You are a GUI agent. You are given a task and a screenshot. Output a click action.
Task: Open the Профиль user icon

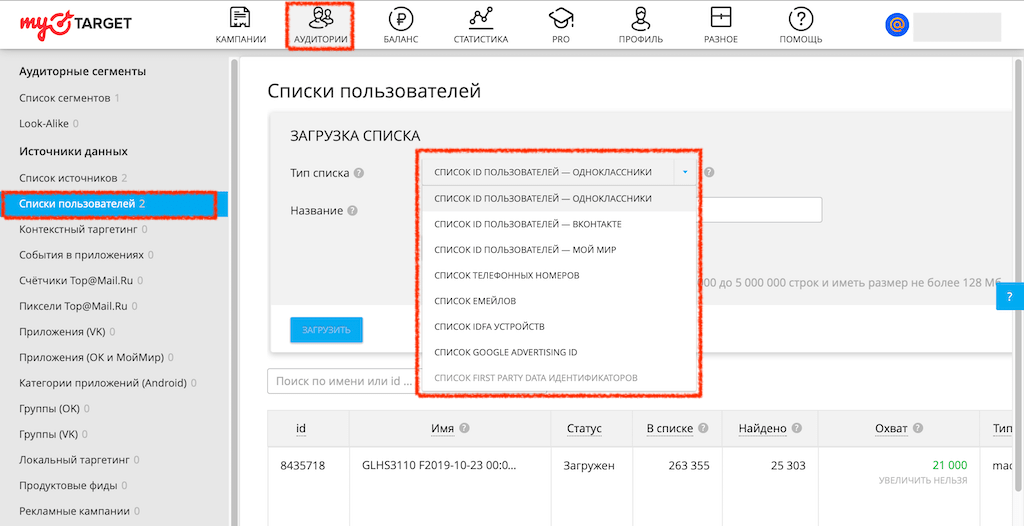click(641, 18)
